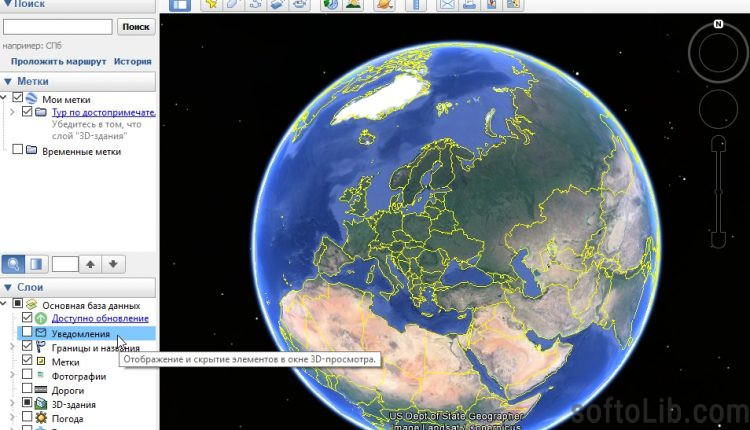This screenshot has height=430, width=750.
Task: Enable the 'Погода' layer checkbox
Action: pos(27,417)
